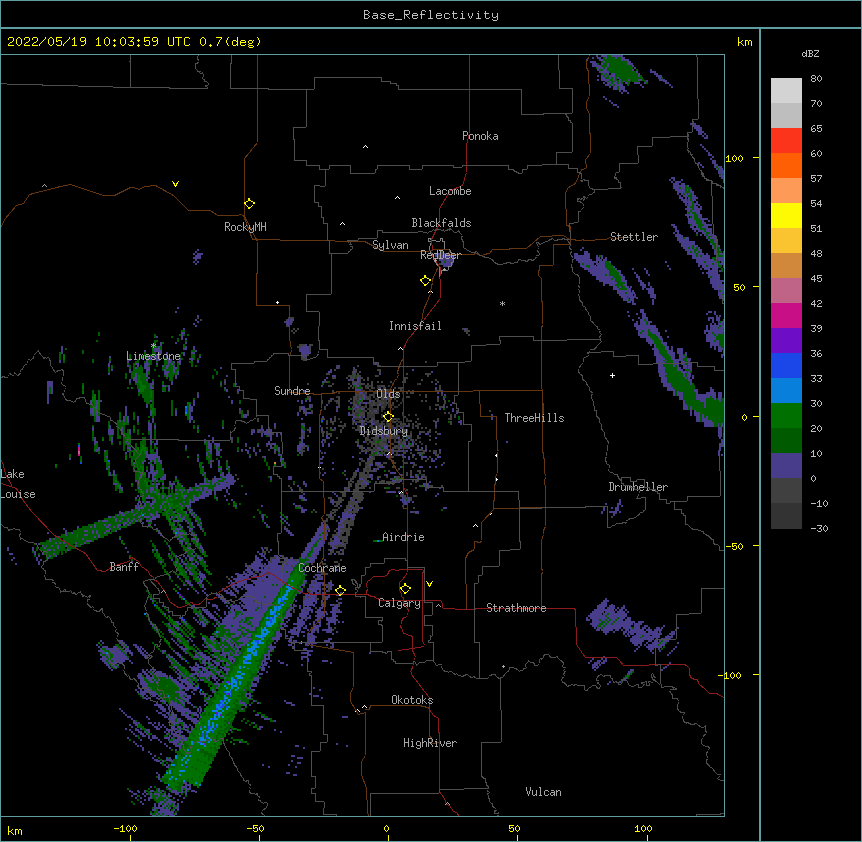Screen dimensions: 862x842
Task: Pick the magenta 39-42 dBZ legend swatch
Action: pos(786,315)
